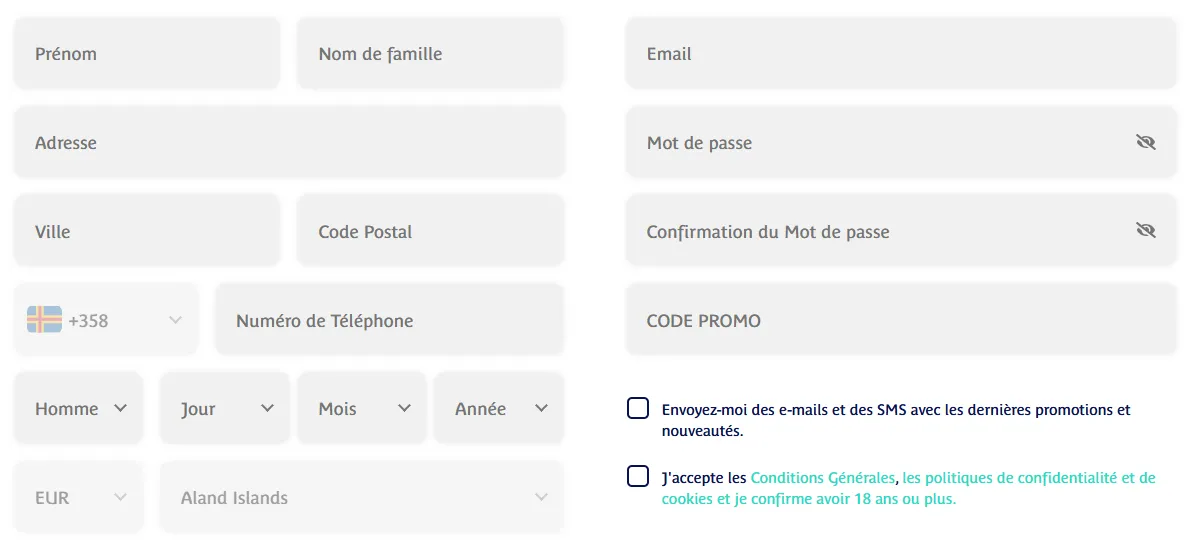Click the Prénom input field

coord(147,54)
